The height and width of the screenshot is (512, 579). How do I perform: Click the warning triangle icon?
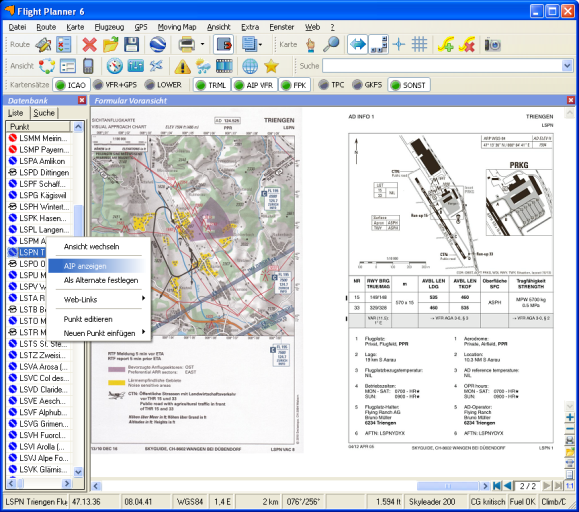tap(182, 66)
